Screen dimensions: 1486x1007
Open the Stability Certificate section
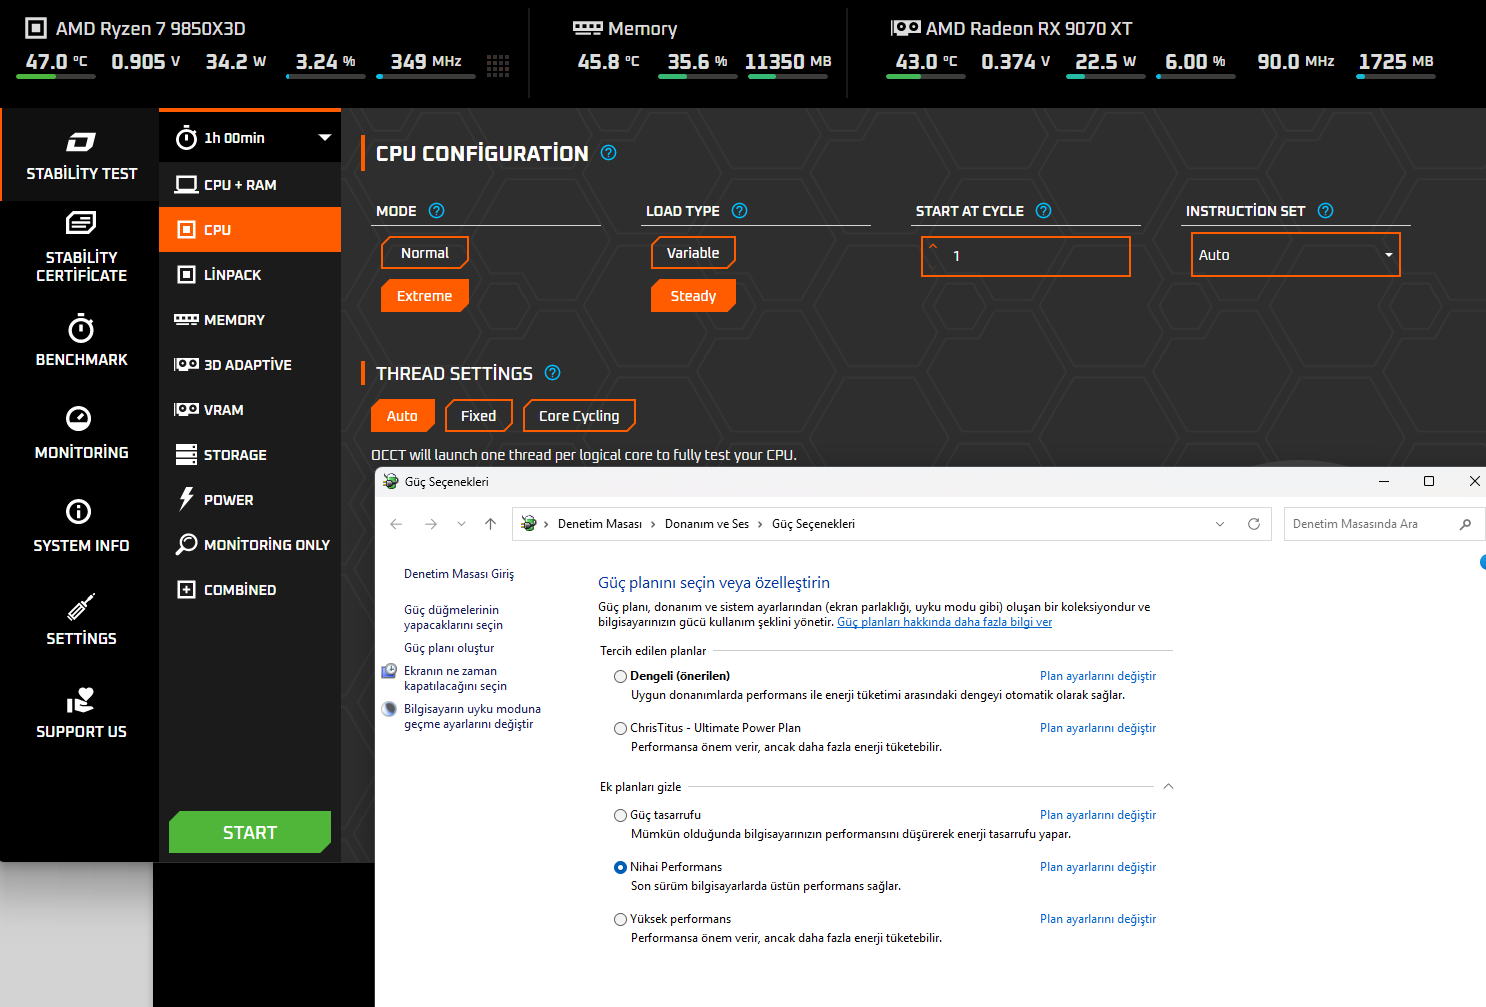coord(81,247)
